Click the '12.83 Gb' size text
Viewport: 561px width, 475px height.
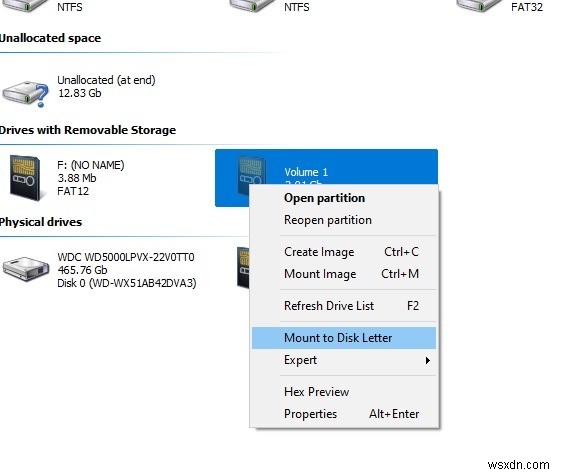80,93
